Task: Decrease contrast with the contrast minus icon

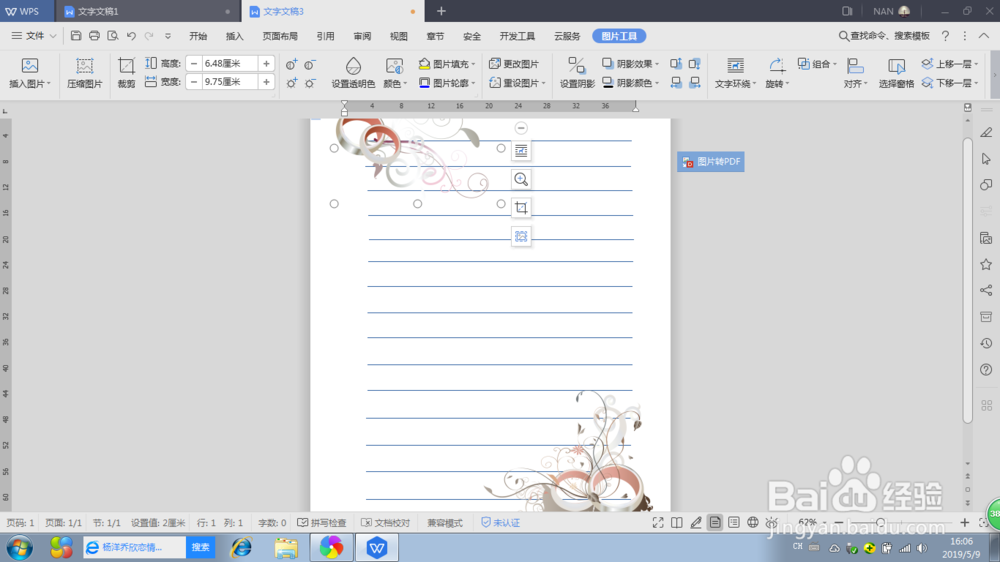Action: 310,64
